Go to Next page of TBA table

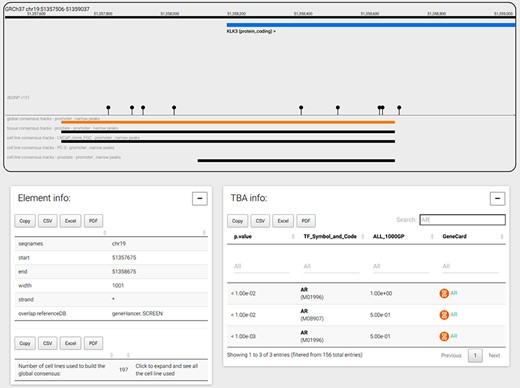click(494, 355)
